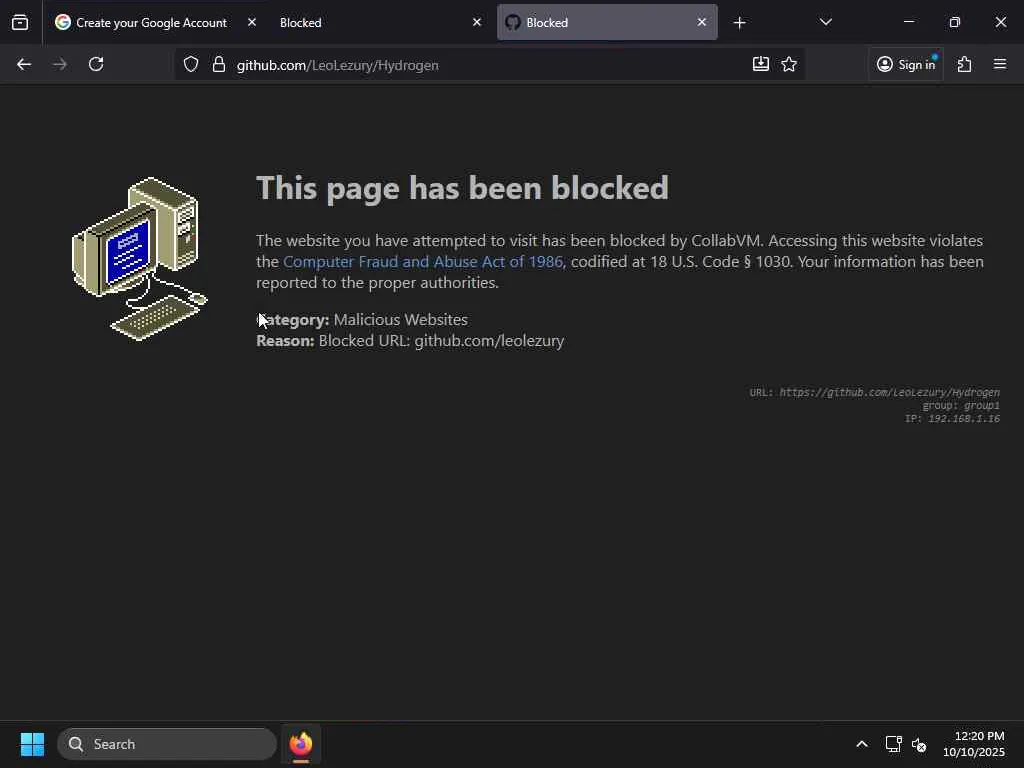Click the retro computer illustration
Screen dimensions: 1024x768
pos(140,259)
